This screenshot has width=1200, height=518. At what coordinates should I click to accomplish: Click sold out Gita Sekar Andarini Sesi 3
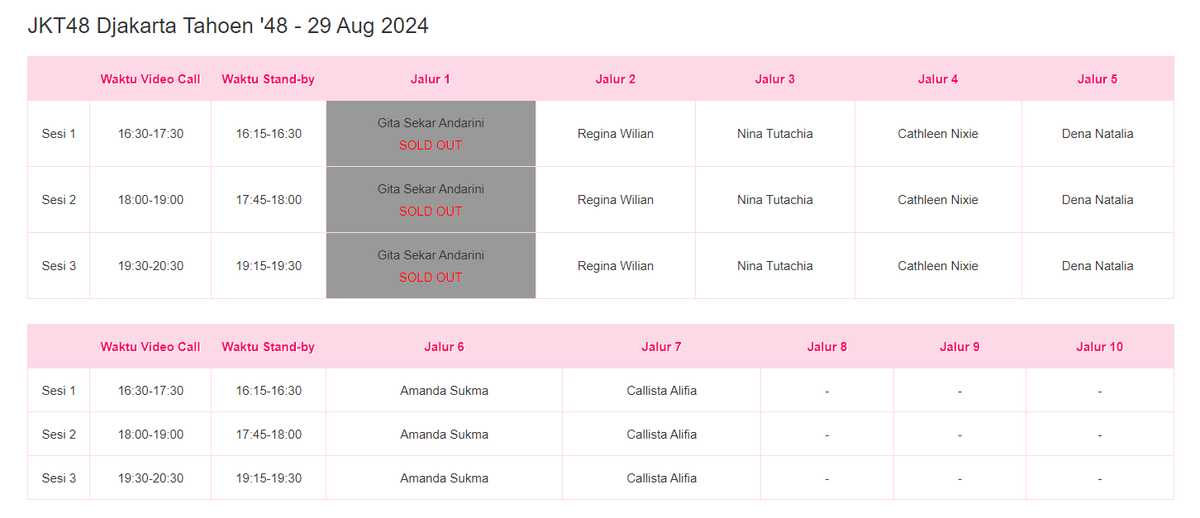[x=431, y=266]
